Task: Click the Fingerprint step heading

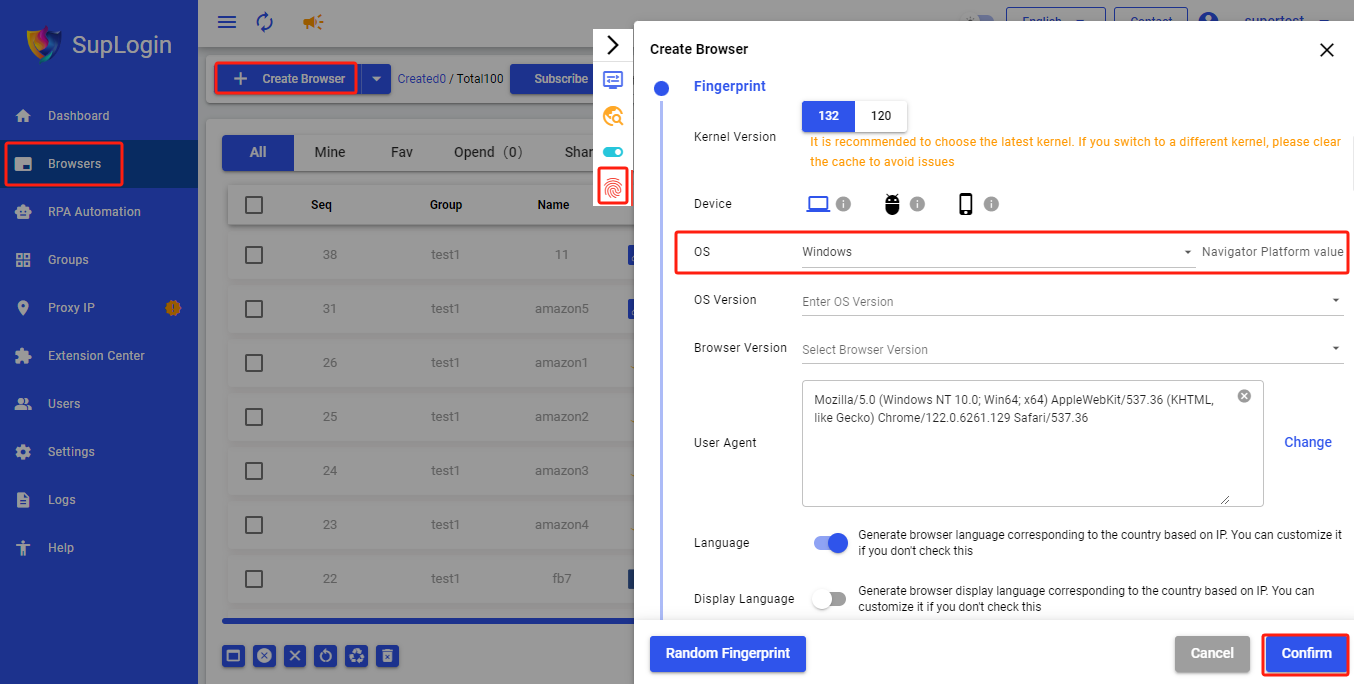Action: coord(730,87)
